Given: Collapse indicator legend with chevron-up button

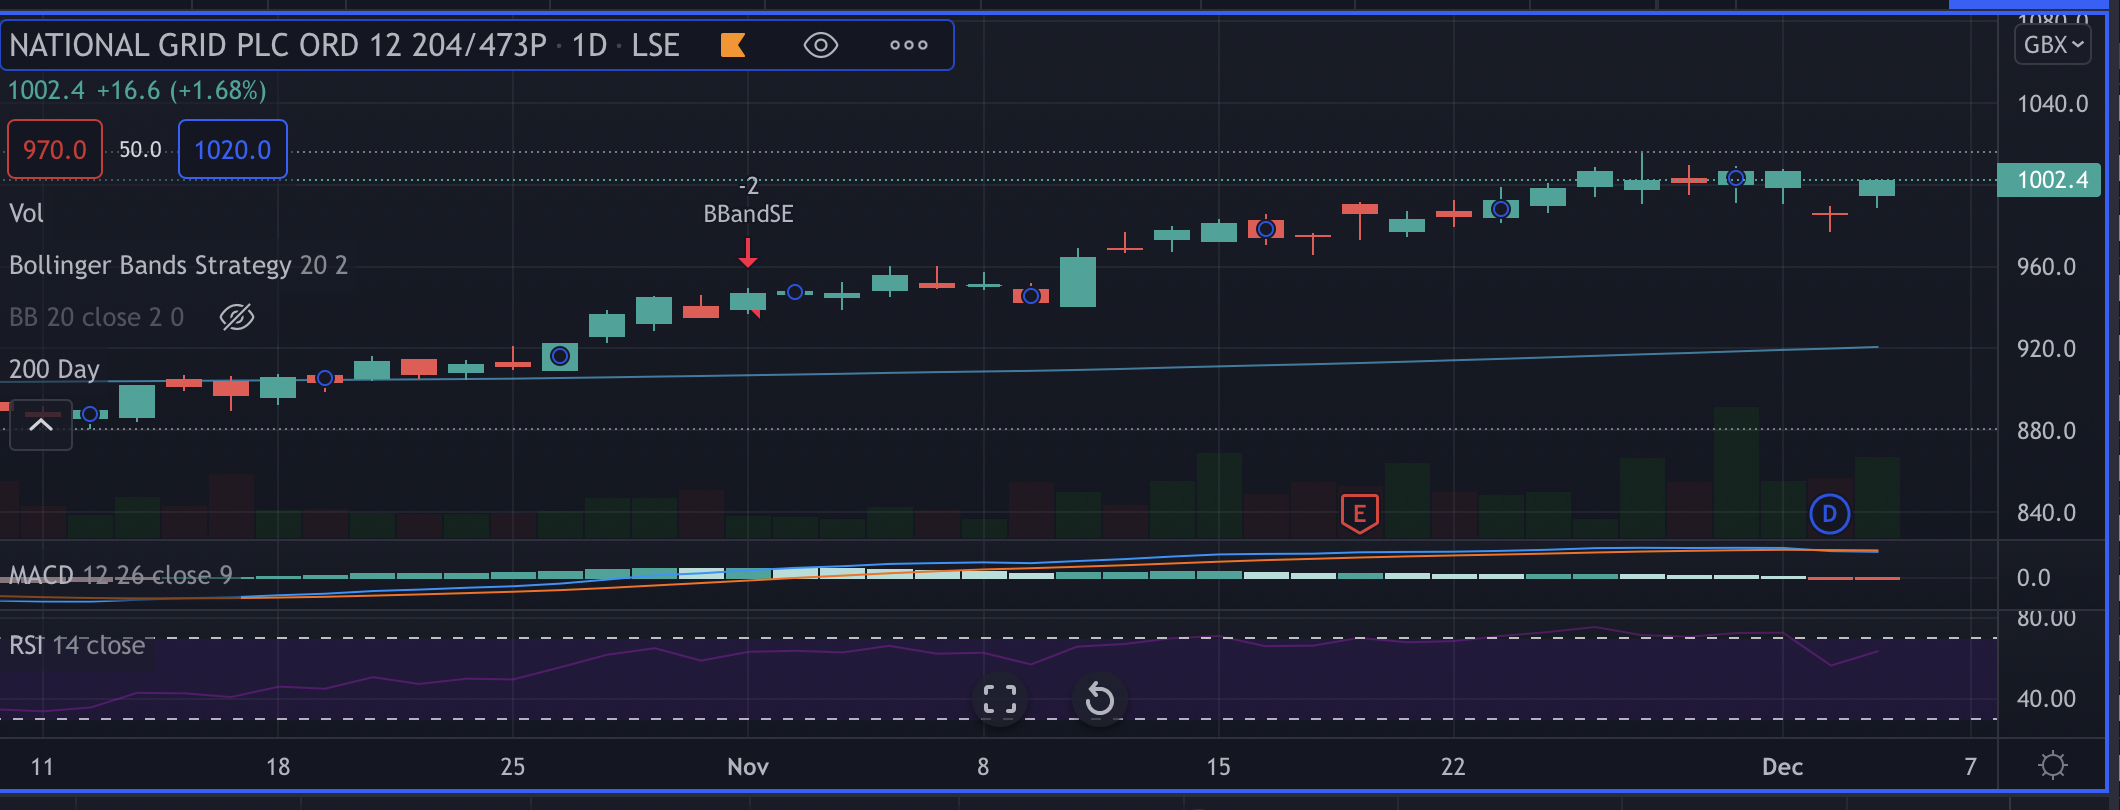Looking at the screenshot, I should pyautogui.click(x=41, y=425).
